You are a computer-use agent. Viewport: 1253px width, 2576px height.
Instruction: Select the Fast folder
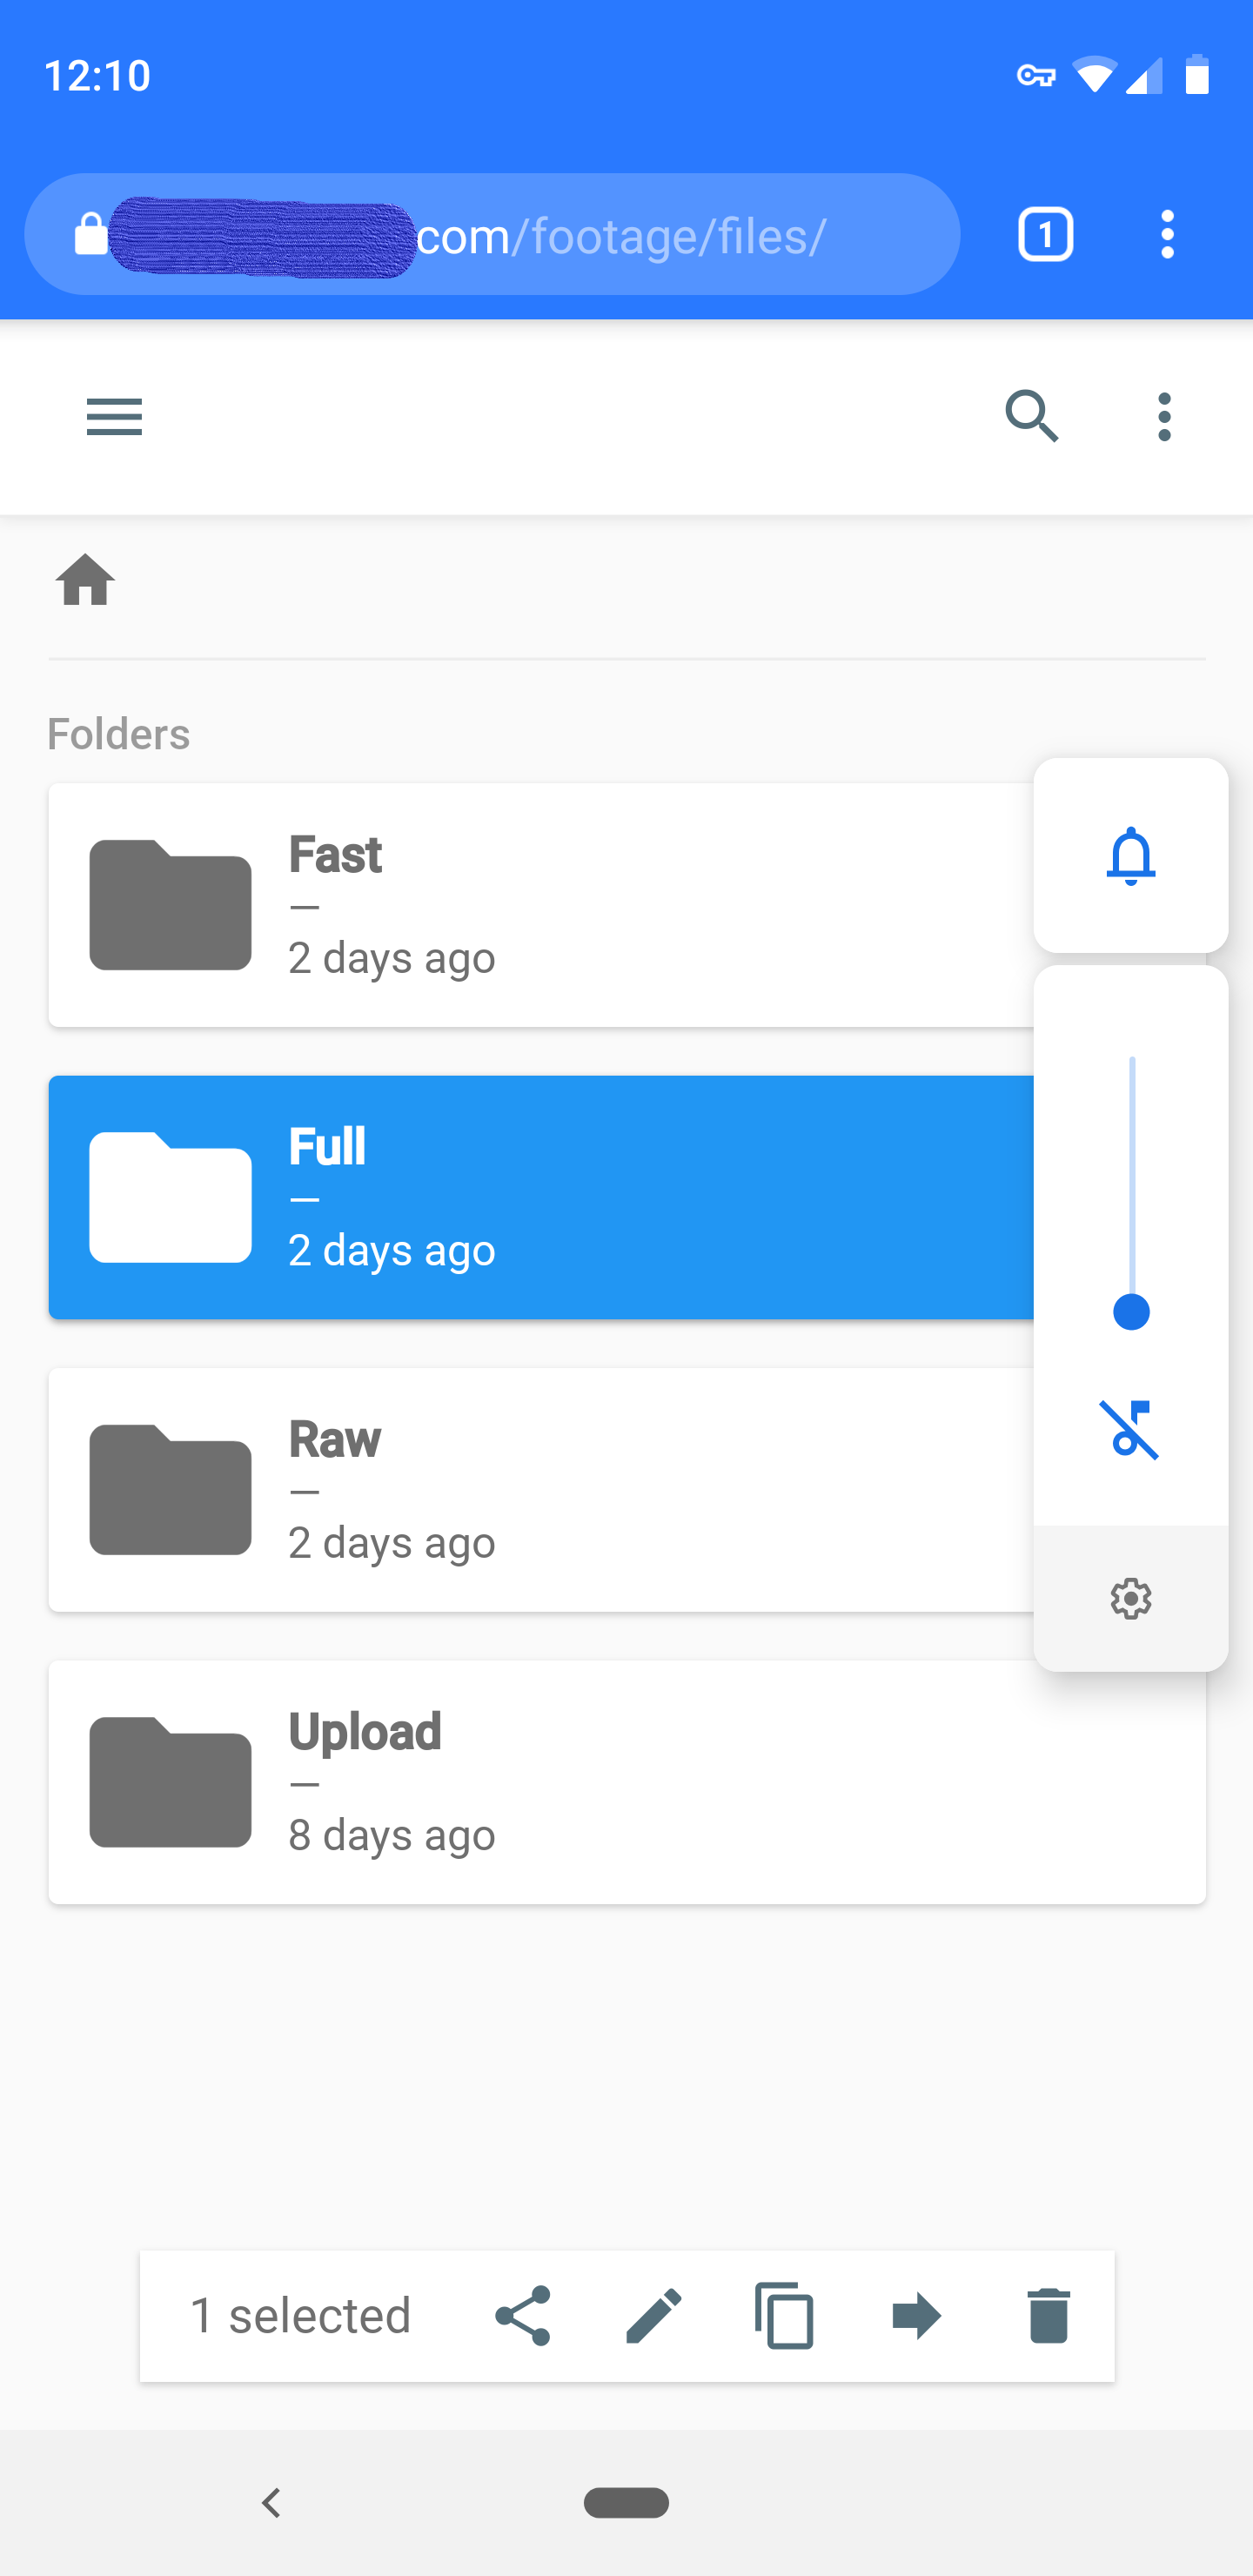tap(541, 905)
